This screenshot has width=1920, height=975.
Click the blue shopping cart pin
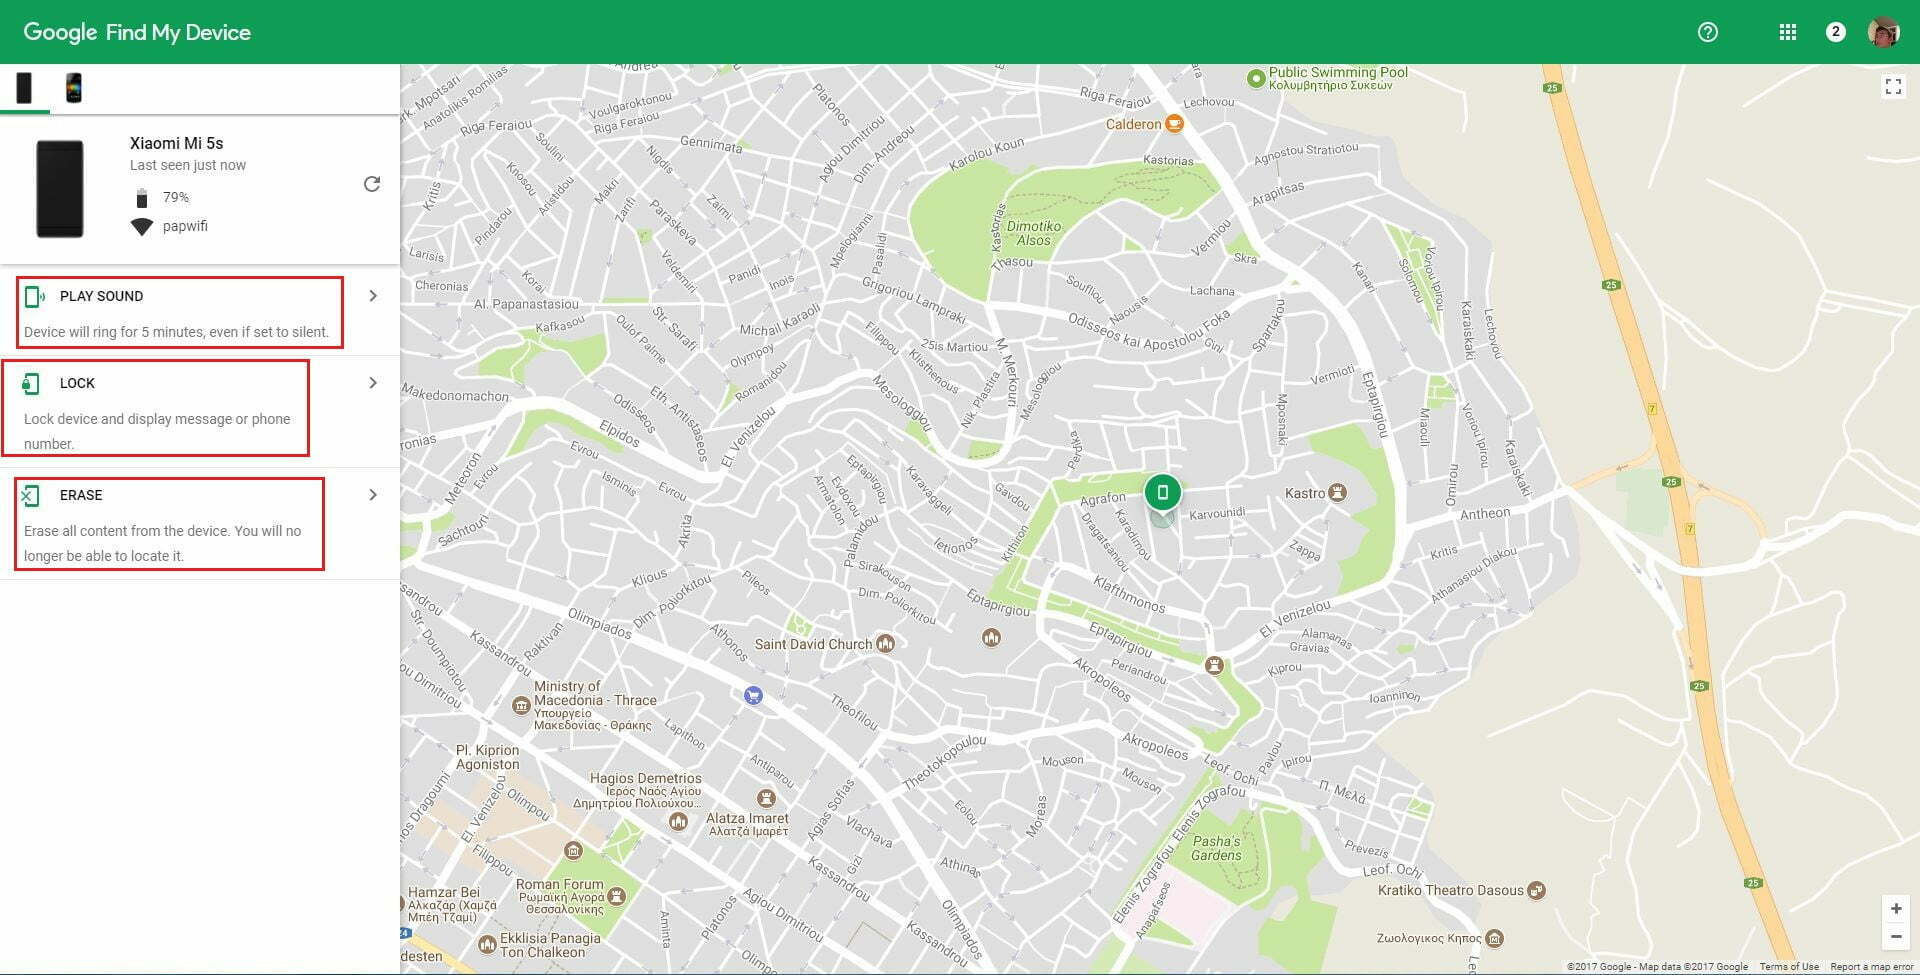pos(754,695)
